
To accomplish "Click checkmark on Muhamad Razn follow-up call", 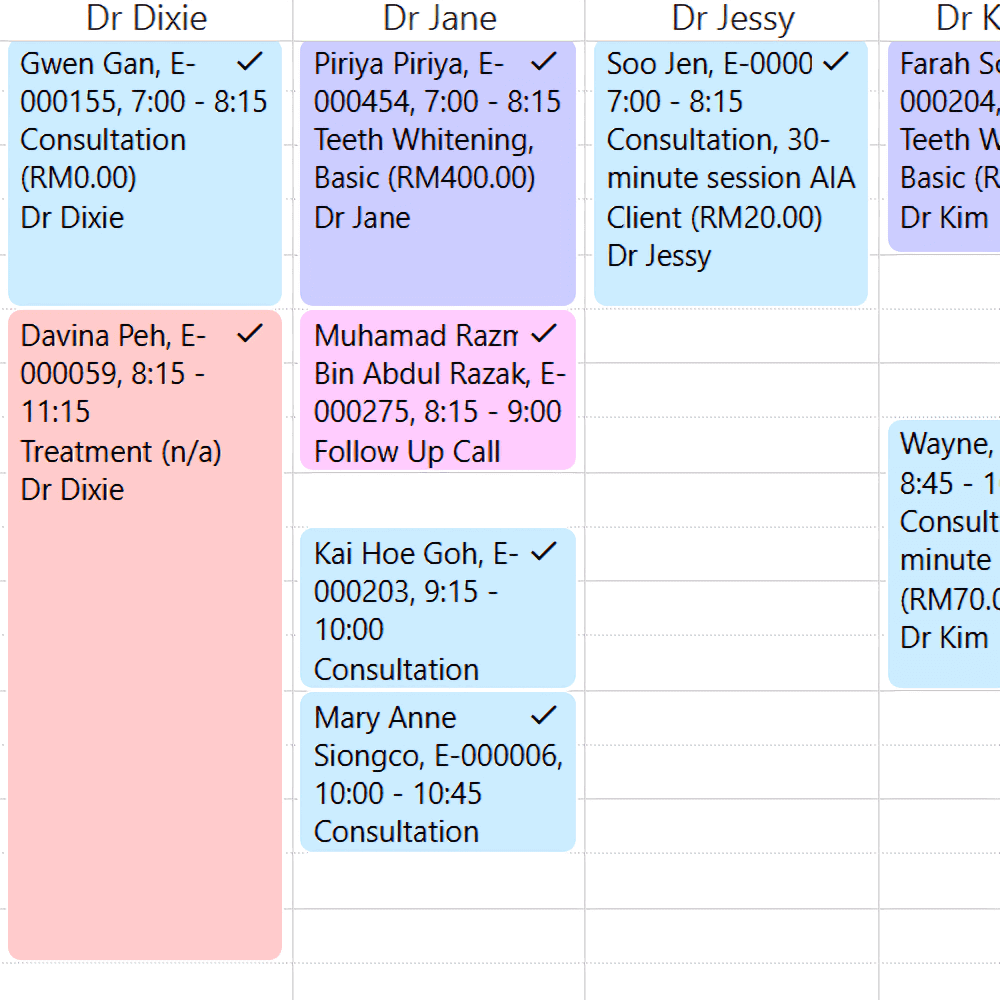I will pos(543,334).
